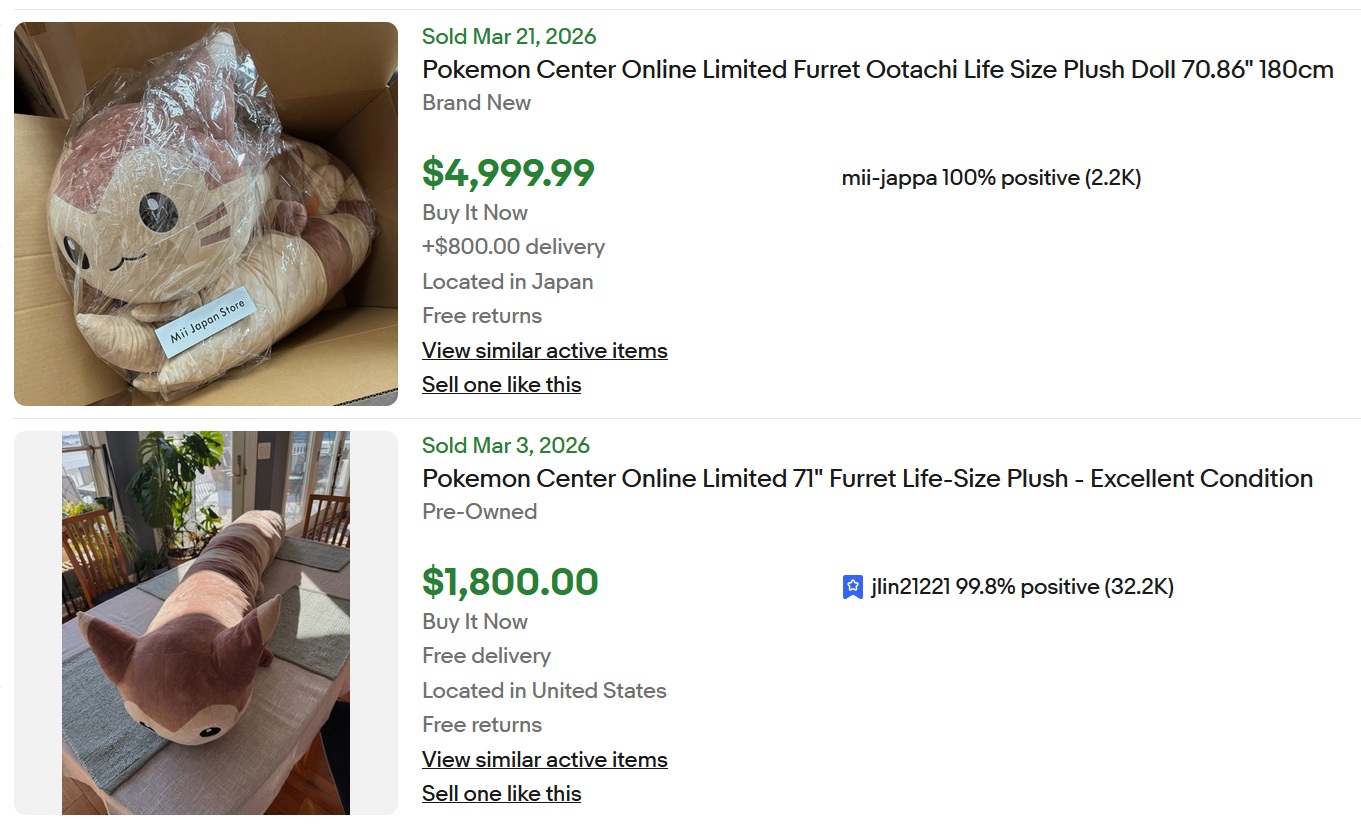The height and width of the screenshot is (824, 1361).
Task: Open seller jlin21221's feedback profile
Action: tap(1021, 587)
